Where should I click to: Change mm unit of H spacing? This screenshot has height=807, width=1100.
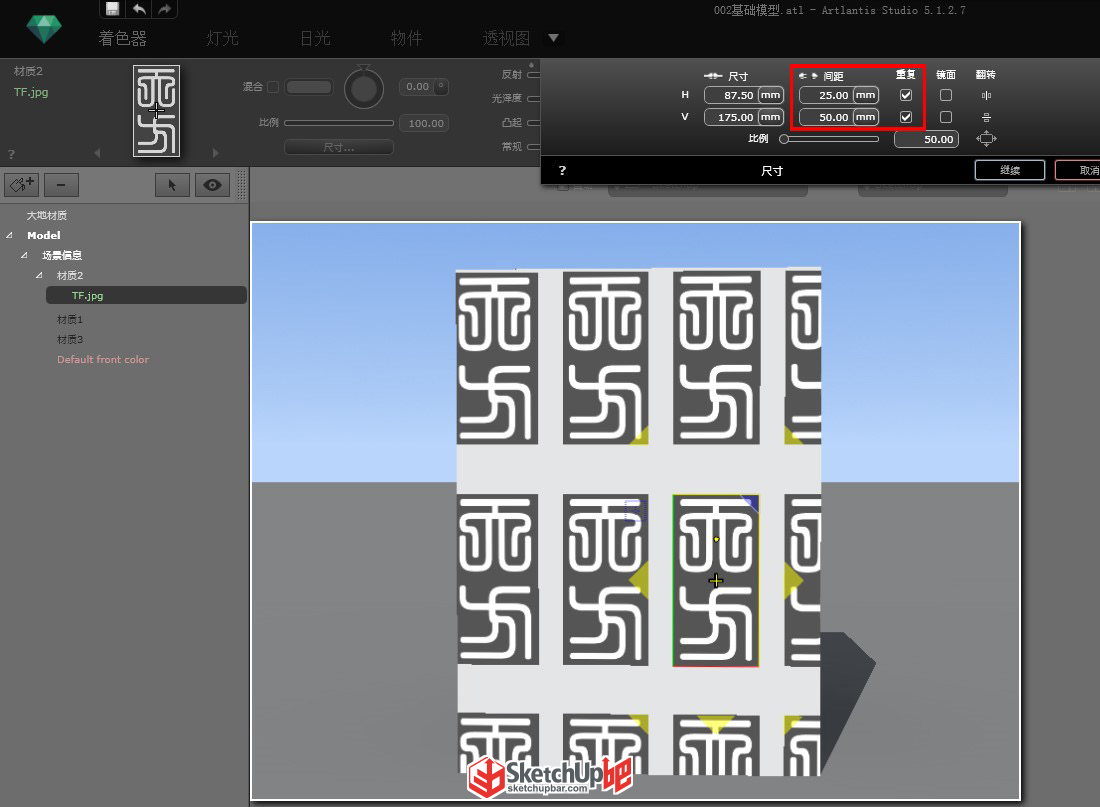pos(866,95)
